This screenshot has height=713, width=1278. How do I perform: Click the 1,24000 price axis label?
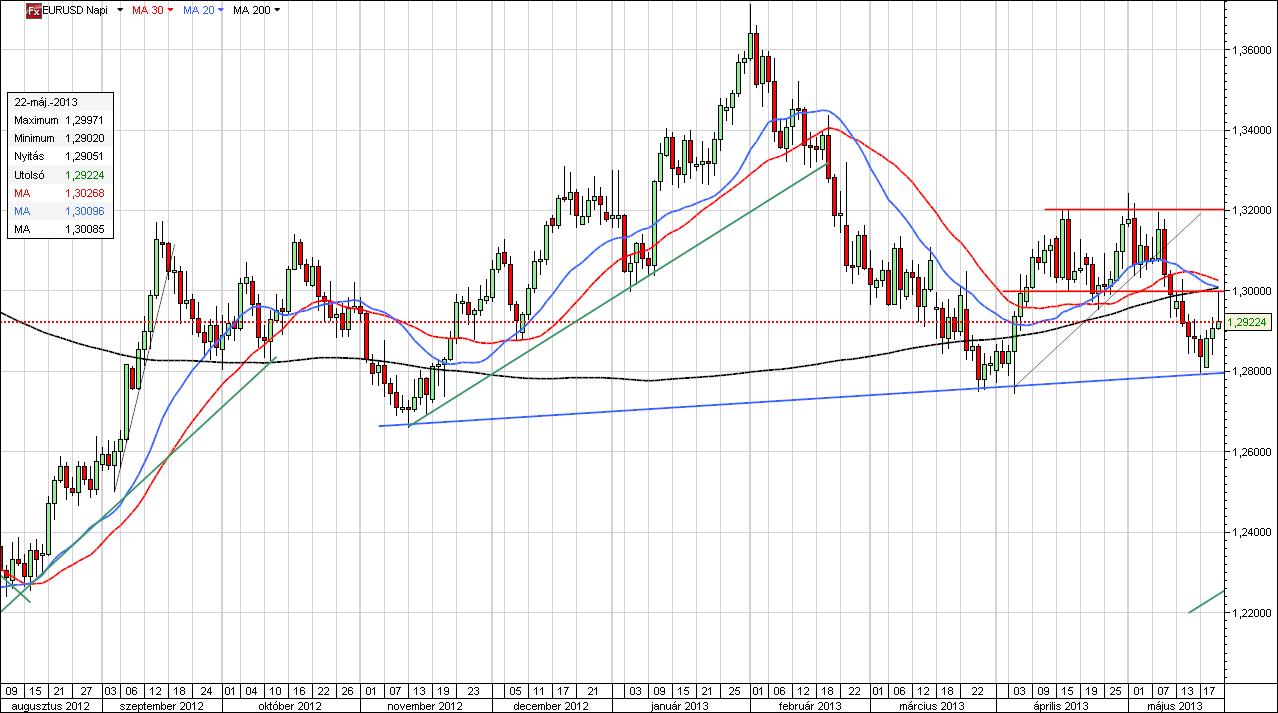pyautogui.click(x=1250, y=533)
